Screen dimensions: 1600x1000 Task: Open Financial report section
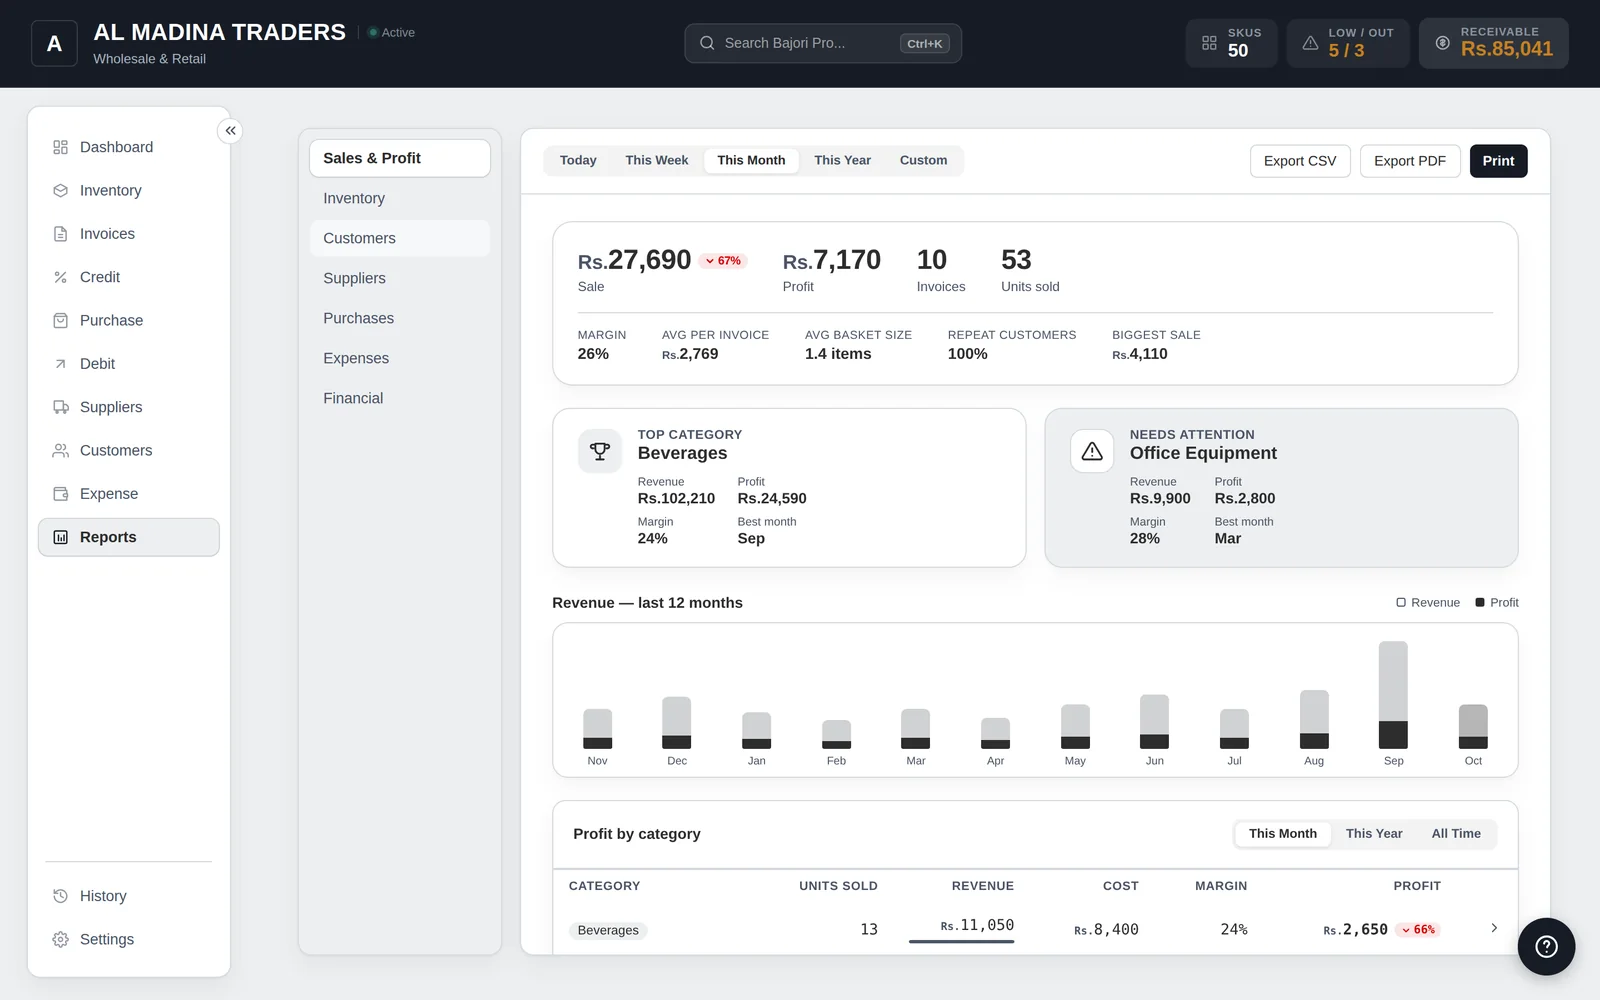point(400,398)
